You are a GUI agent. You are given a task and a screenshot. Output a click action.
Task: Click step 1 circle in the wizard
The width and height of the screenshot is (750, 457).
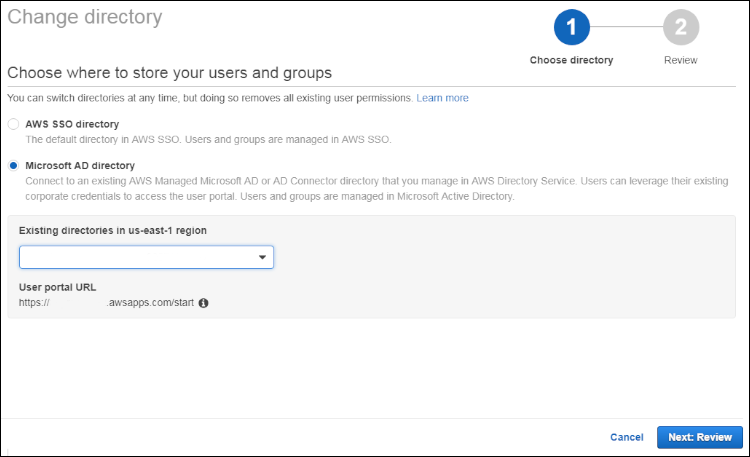point(572,27)
